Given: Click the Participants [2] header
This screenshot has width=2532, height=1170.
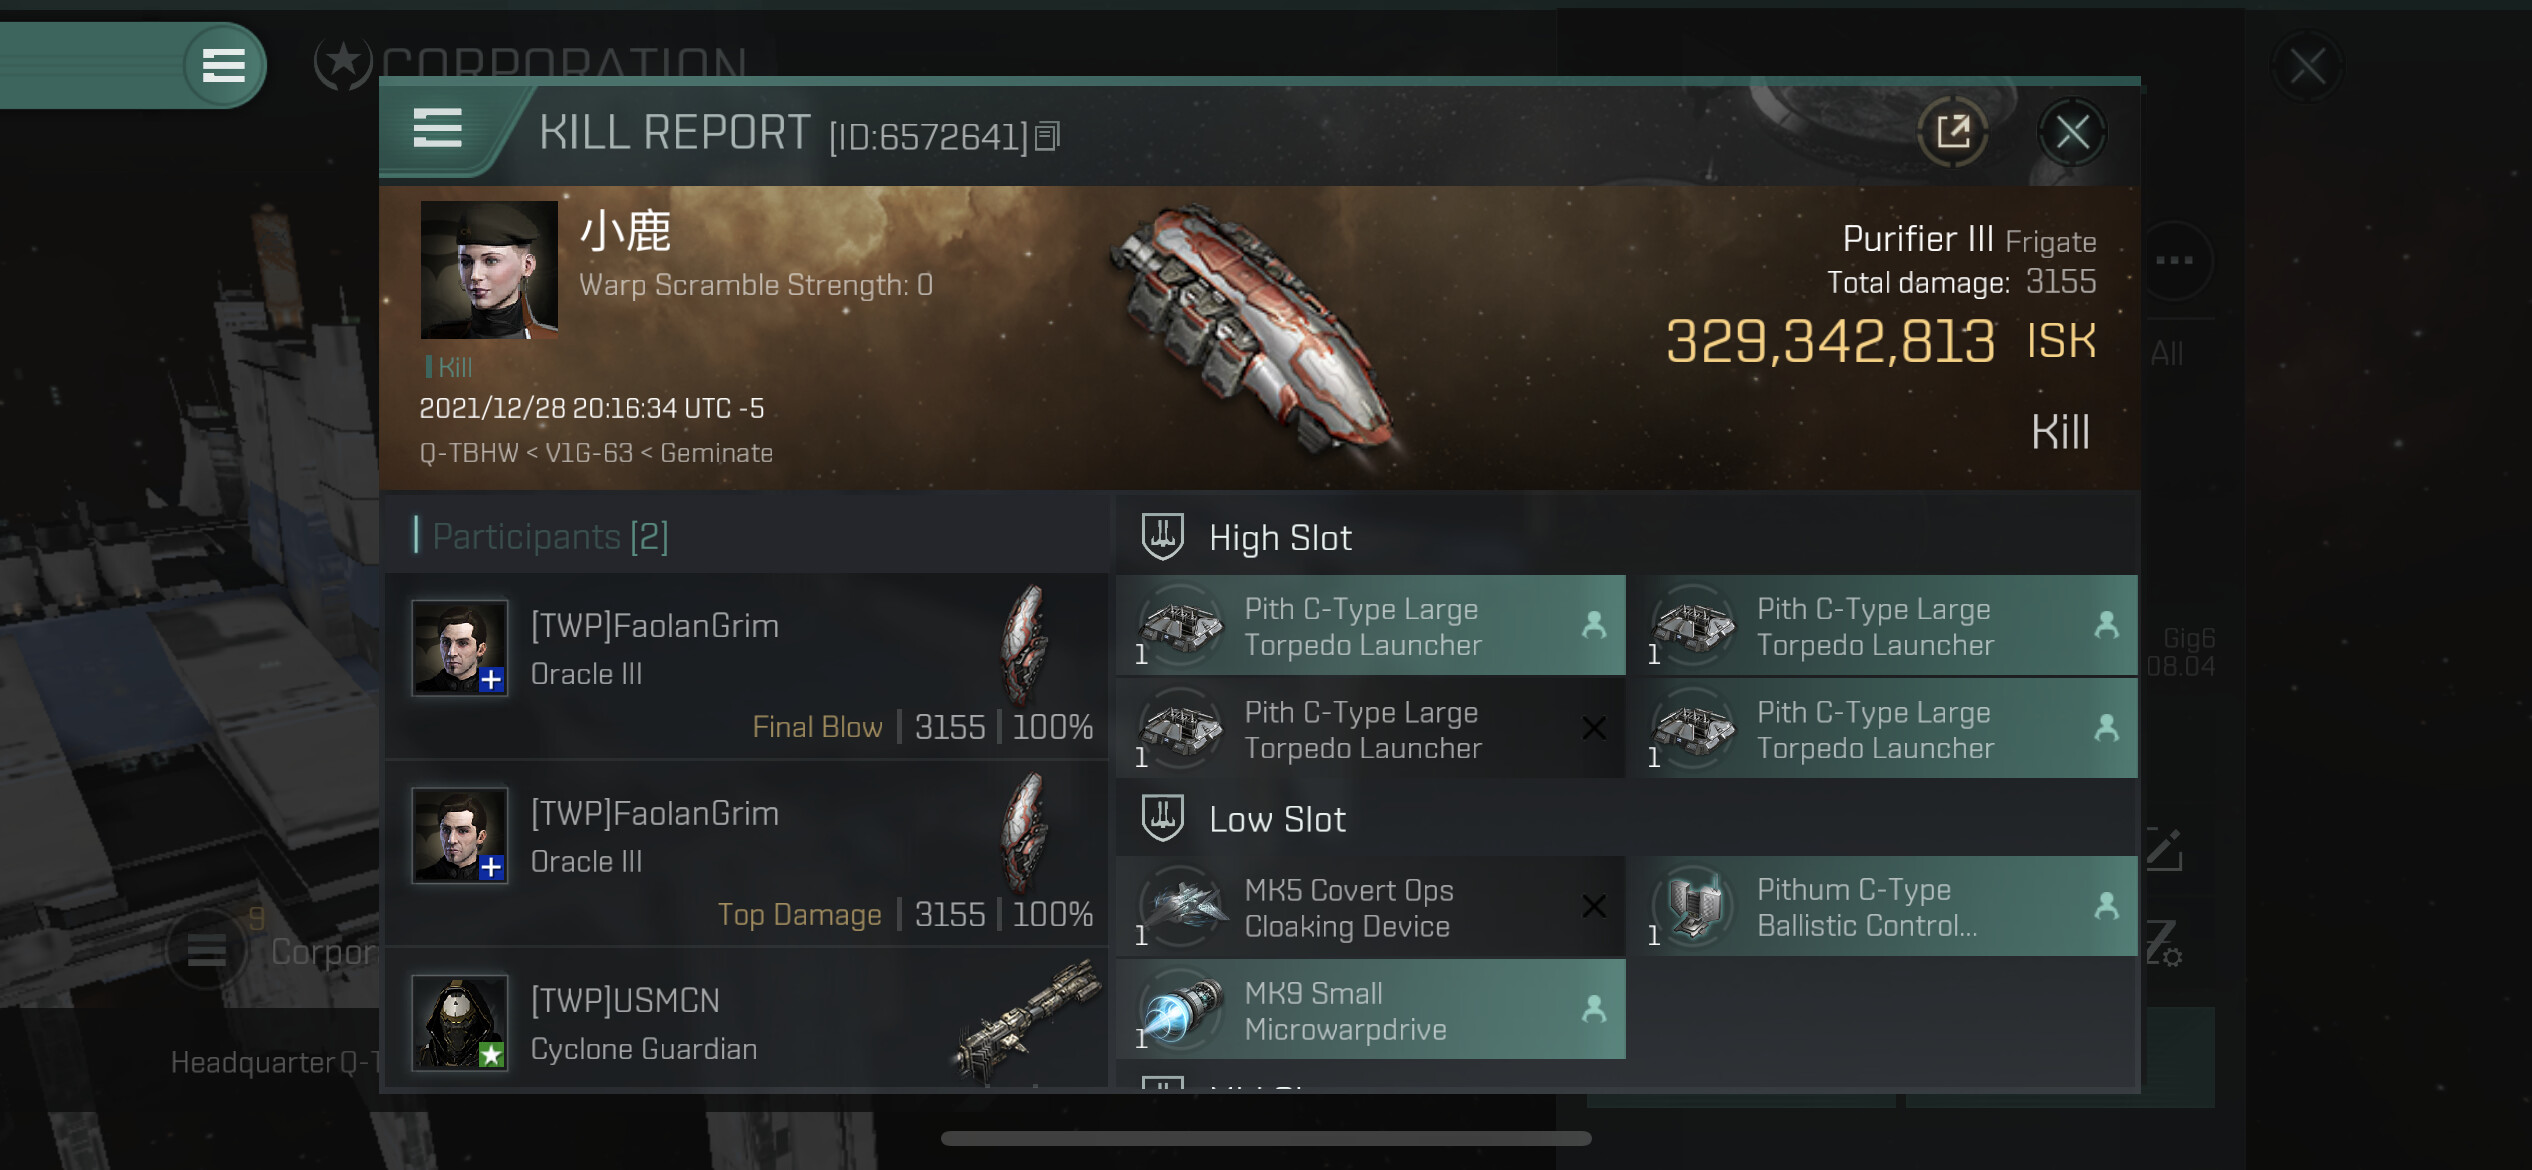Looking at the screenshot, I should [550, 537].
